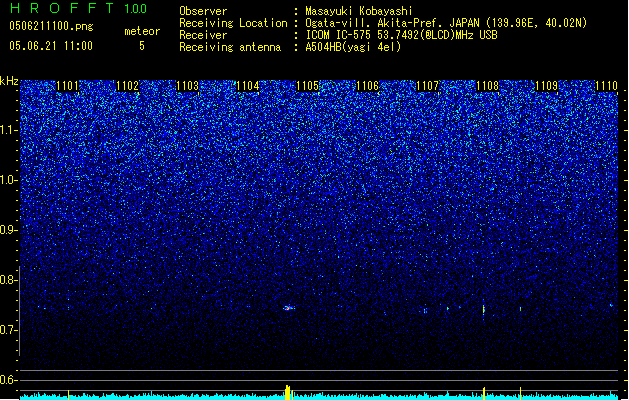Click time marker 1104
Screen dimensions: 629x400
pos(248,86)
